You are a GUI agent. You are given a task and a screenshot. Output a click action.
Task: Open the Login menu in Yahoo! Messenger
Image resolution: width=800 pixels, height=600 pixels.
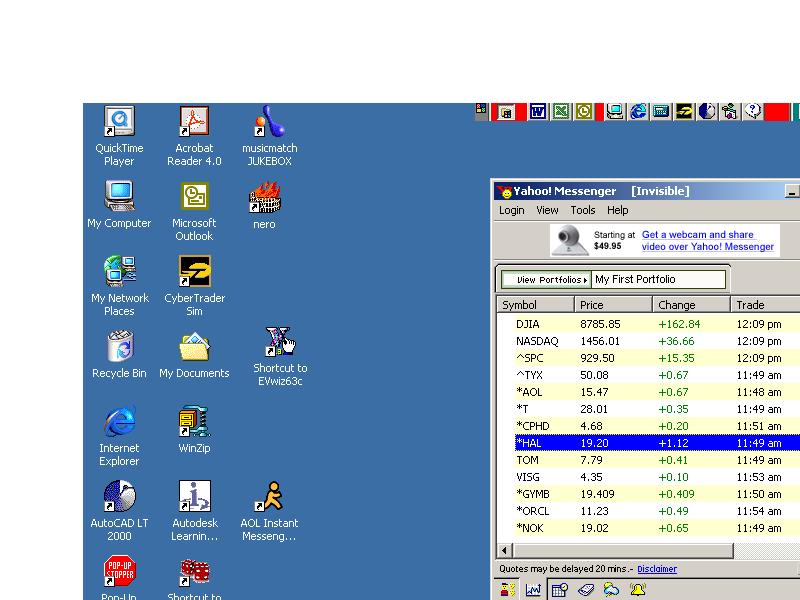[x=511, y=210]
